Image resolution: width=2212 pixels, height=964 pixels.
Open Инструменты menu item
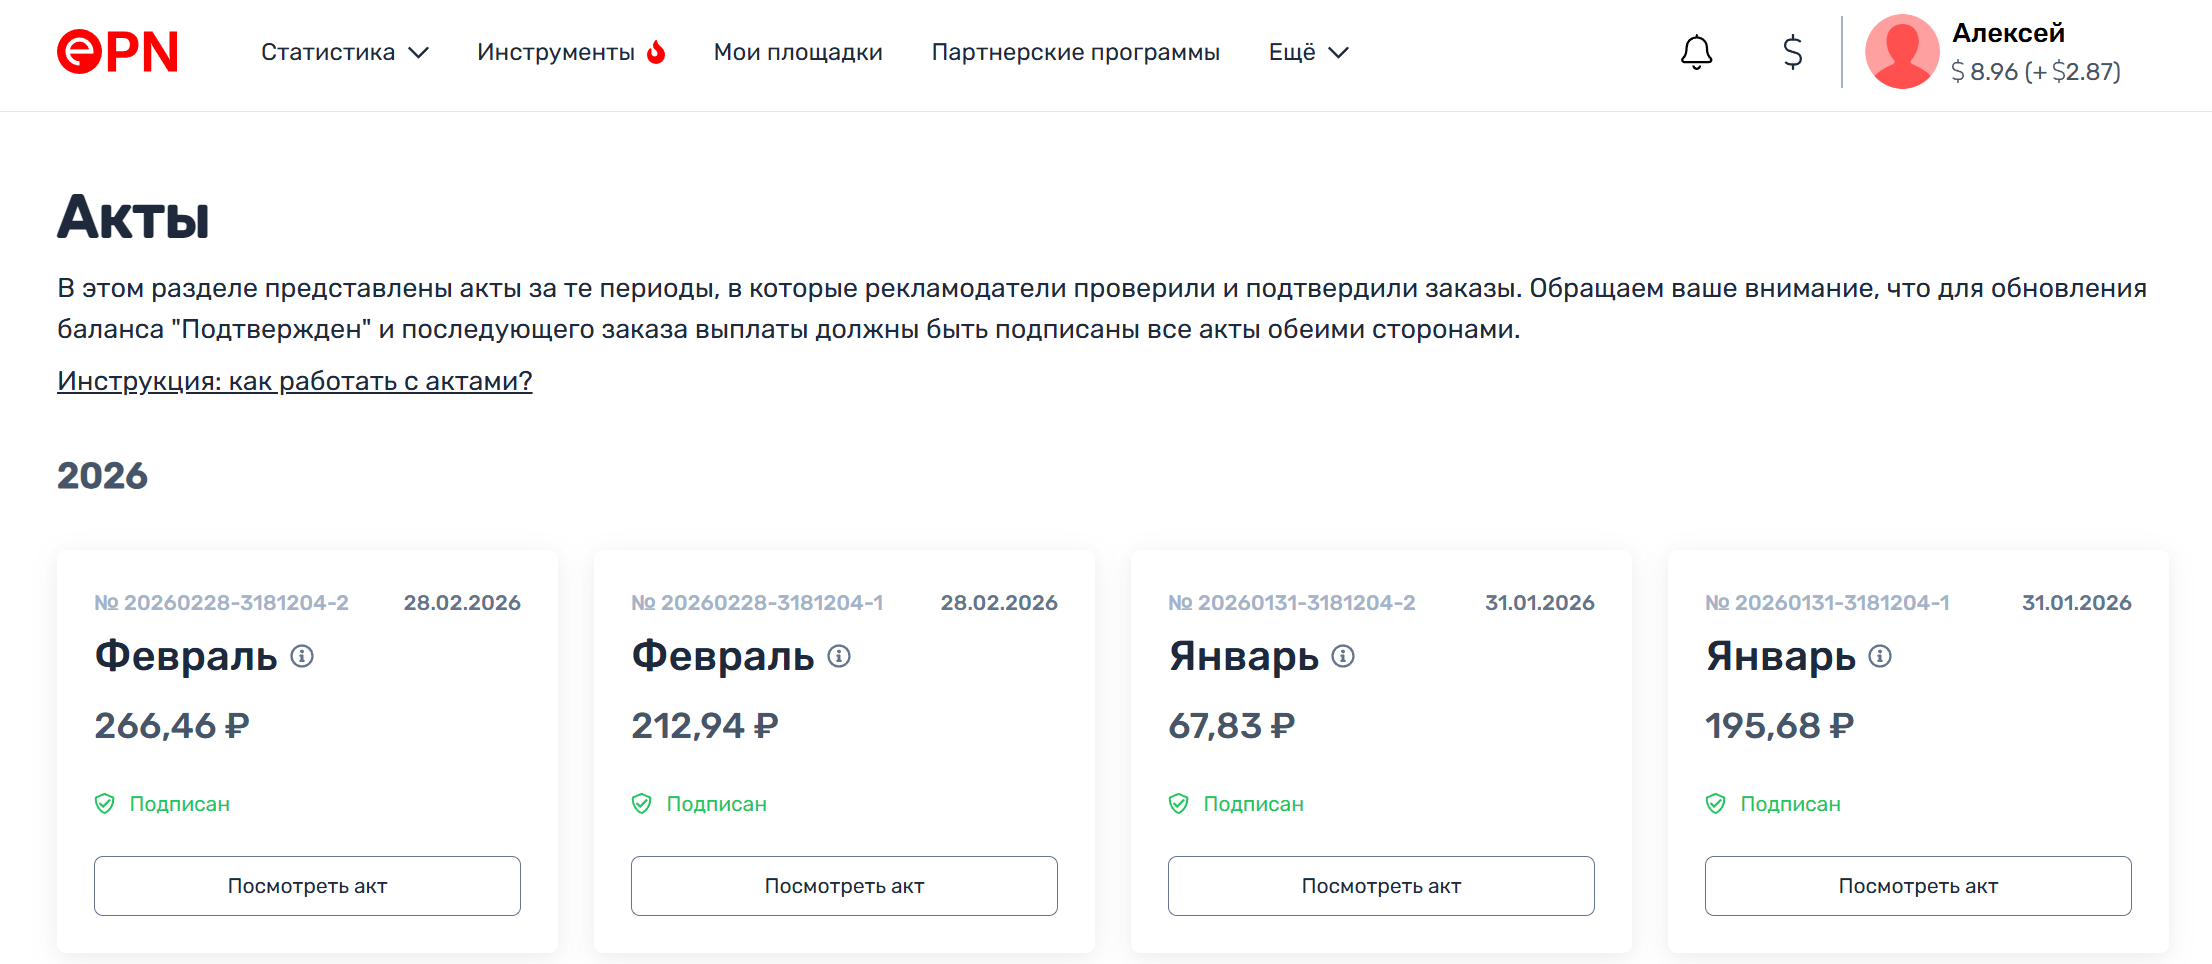[556, 52]
